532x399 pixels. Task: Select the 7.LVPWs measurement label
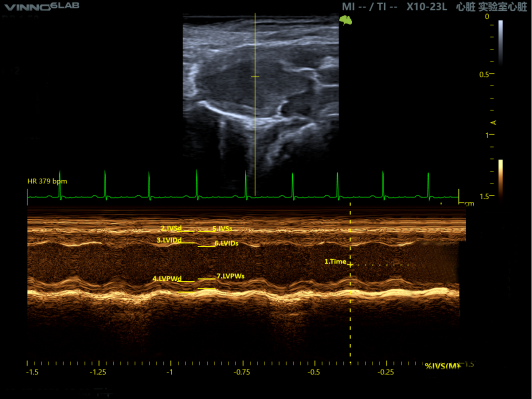230,276
